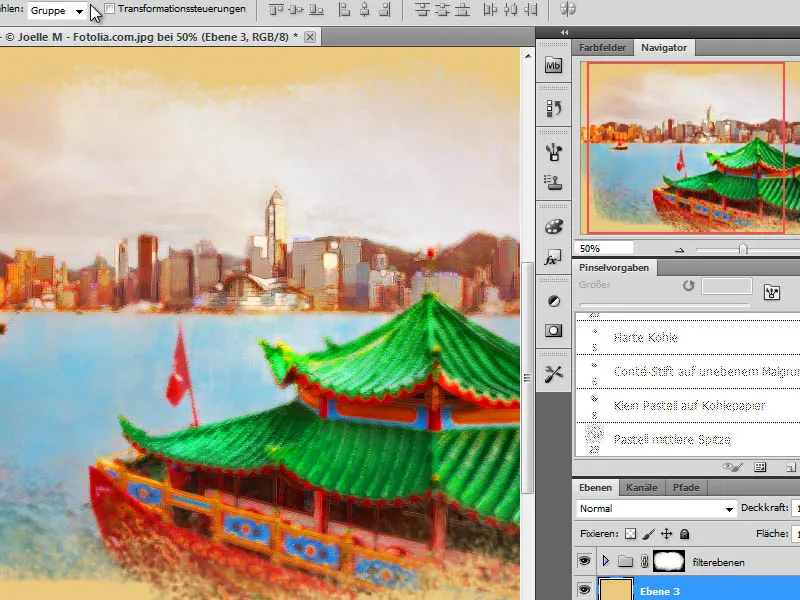Toggle the Brush panel from Pinselvorgaben
Screen dimensions: 800x600
[x=771, y=292]
